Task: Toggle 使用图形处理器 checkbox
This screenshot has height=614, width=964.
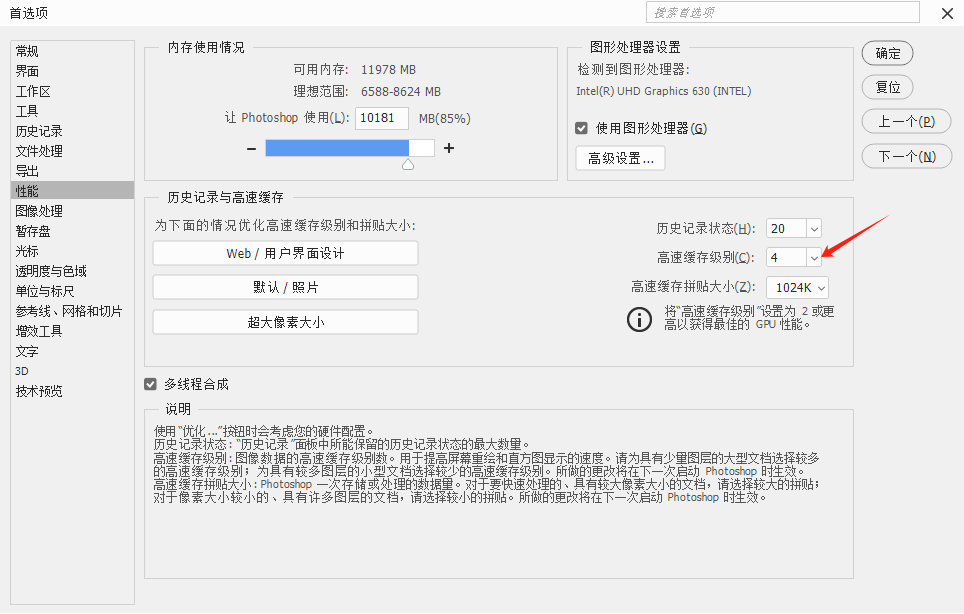Action: 581,128
